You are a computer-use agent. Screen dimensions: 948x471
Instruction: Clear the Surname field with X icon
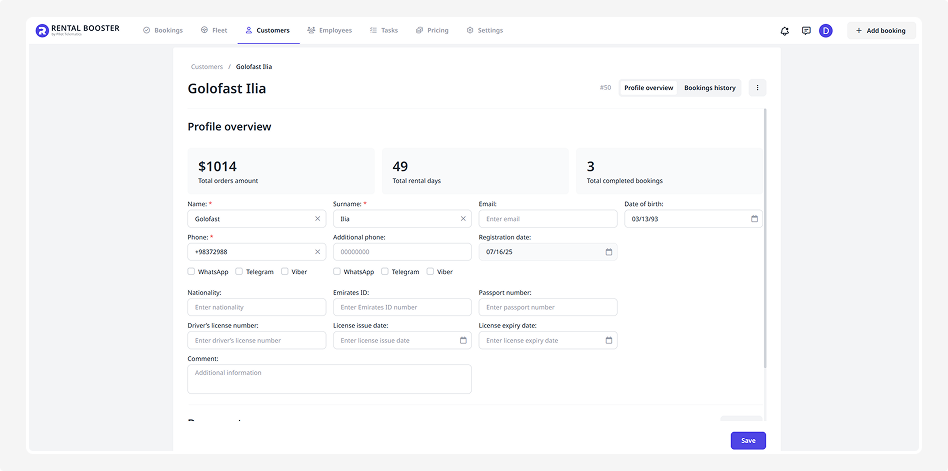[463, 218]
